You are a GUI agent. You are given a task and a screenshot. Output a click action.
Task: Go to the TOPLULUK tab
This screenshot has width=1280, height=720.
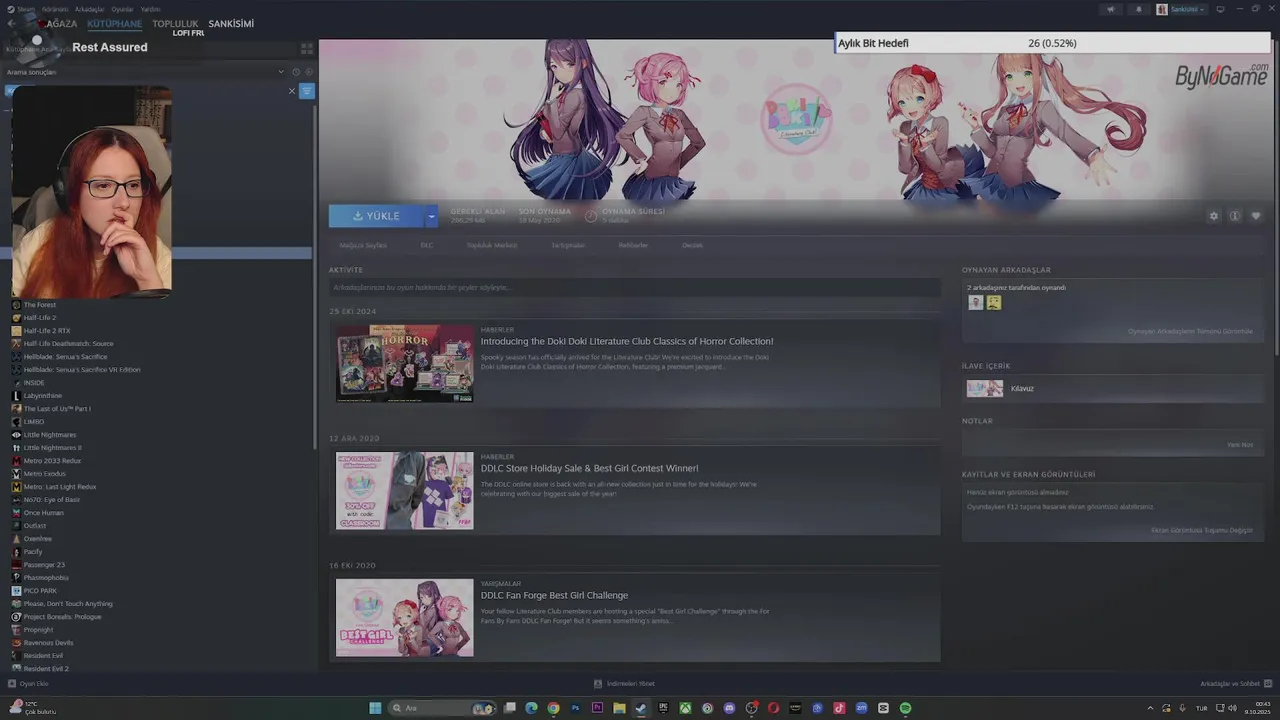[x=175, y=23]
